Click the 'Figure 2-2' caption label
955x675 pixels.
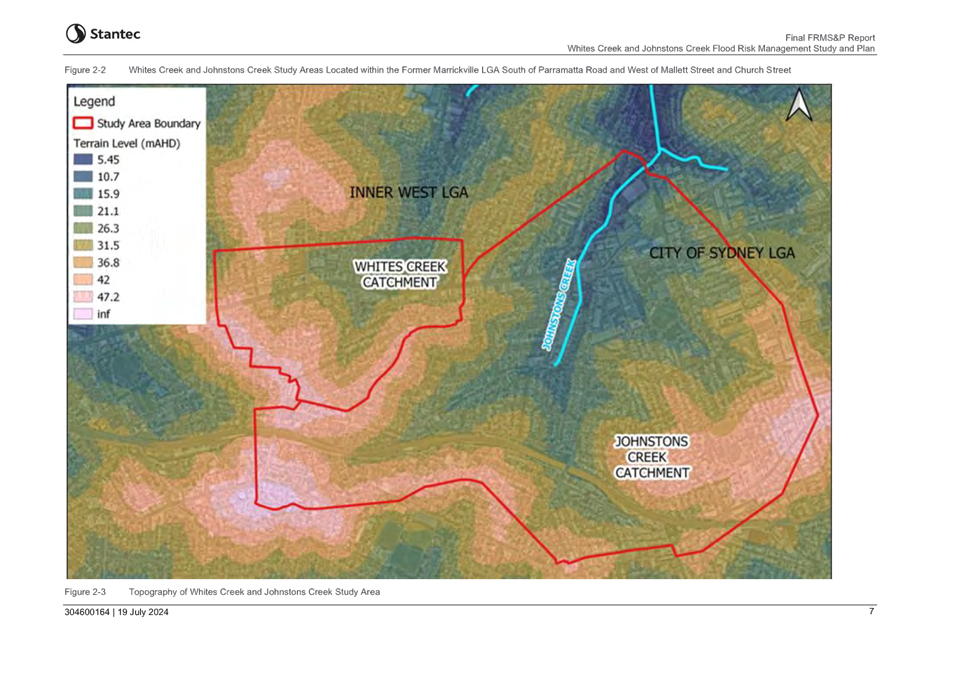coord(85,70)
